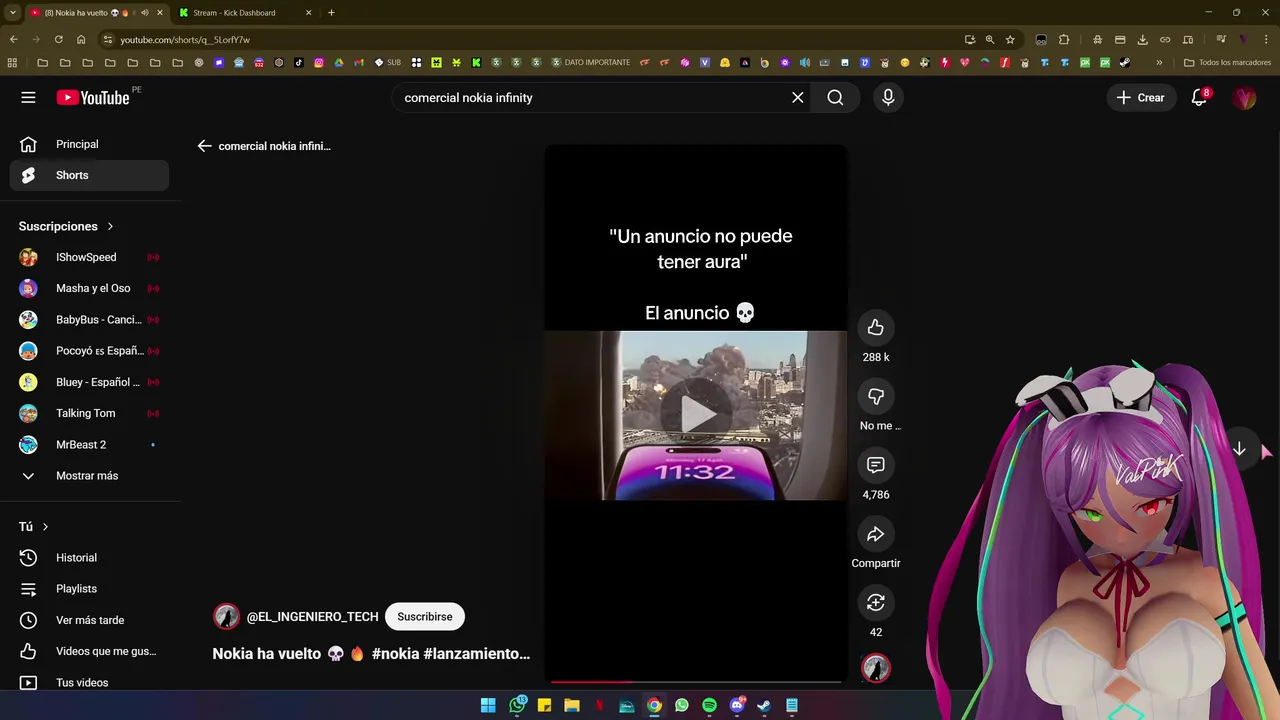Switch to the Stream - Kick Dashboard tab

(x=246, y=13)
